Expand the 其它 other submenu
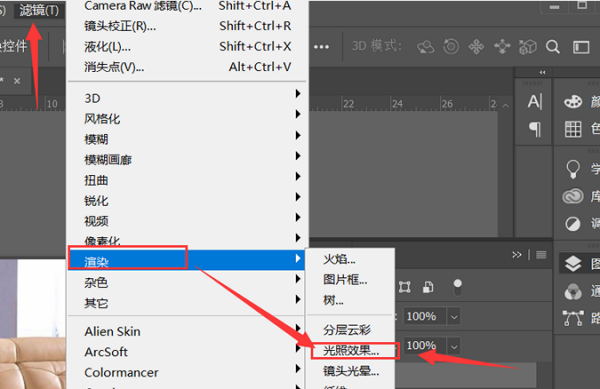Viewport: 600px width, 389px height. click(x=188, y=303)
